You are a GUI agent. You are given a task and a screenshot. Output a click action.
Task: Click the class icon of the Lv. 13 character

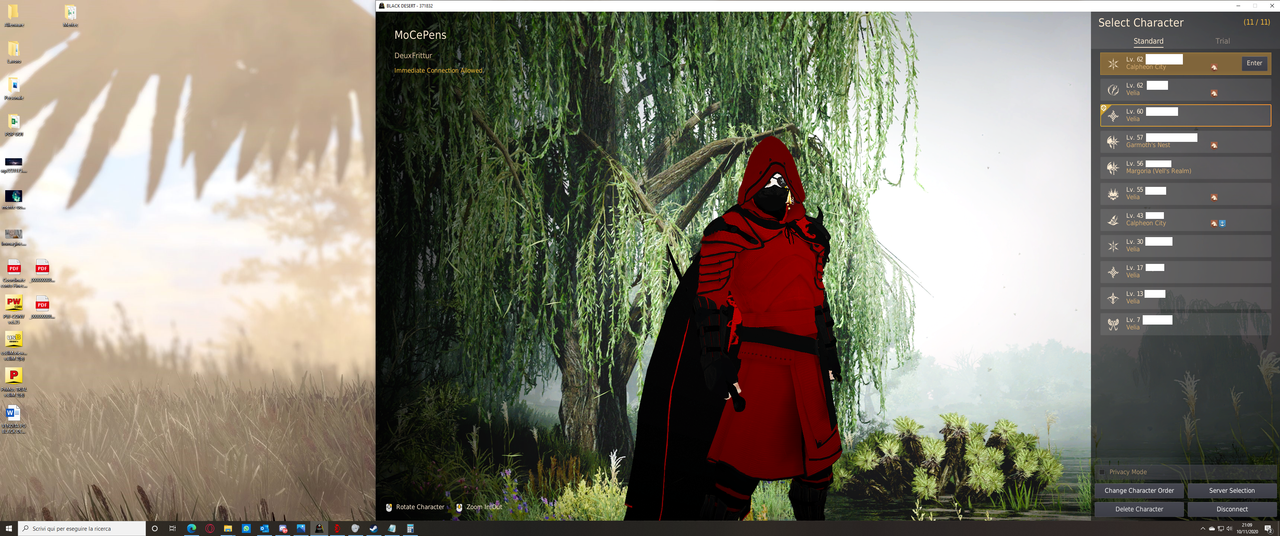pyautogui.click(x=1113, y=298)
